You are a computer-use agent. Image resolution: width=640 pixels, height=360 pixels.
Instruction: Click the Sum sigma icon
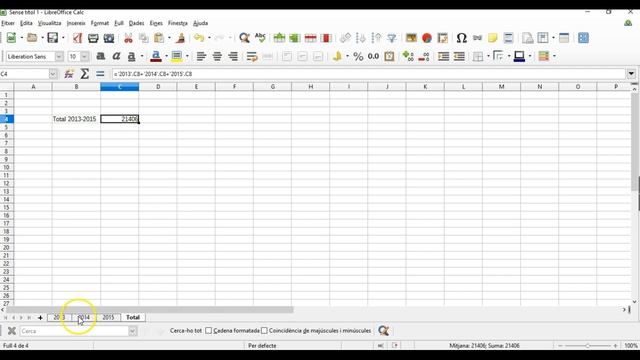coord(84,74)
